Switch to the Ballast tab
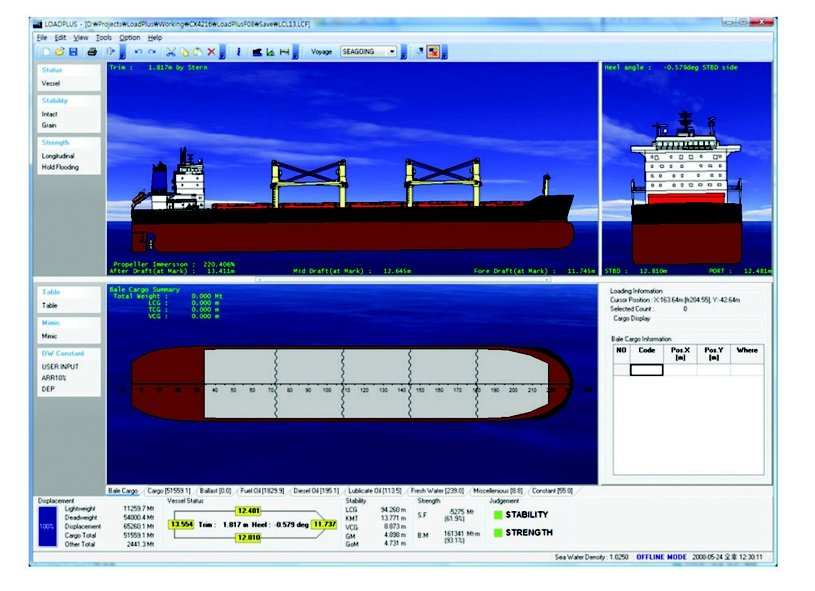815x591 pixels. (213, 491)
